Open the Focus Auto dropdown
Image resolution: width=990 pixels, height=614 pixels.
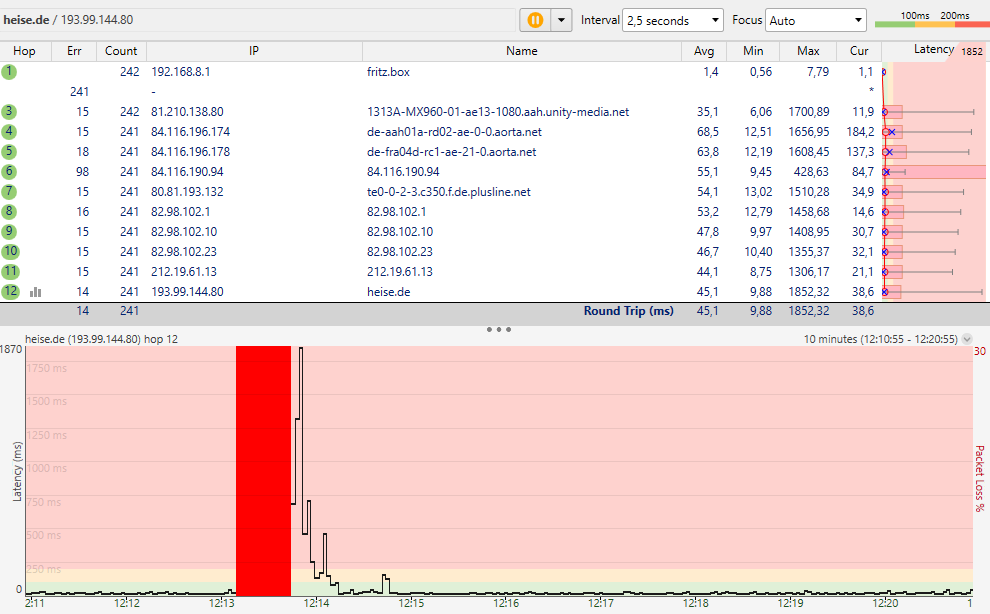[815, 20]
